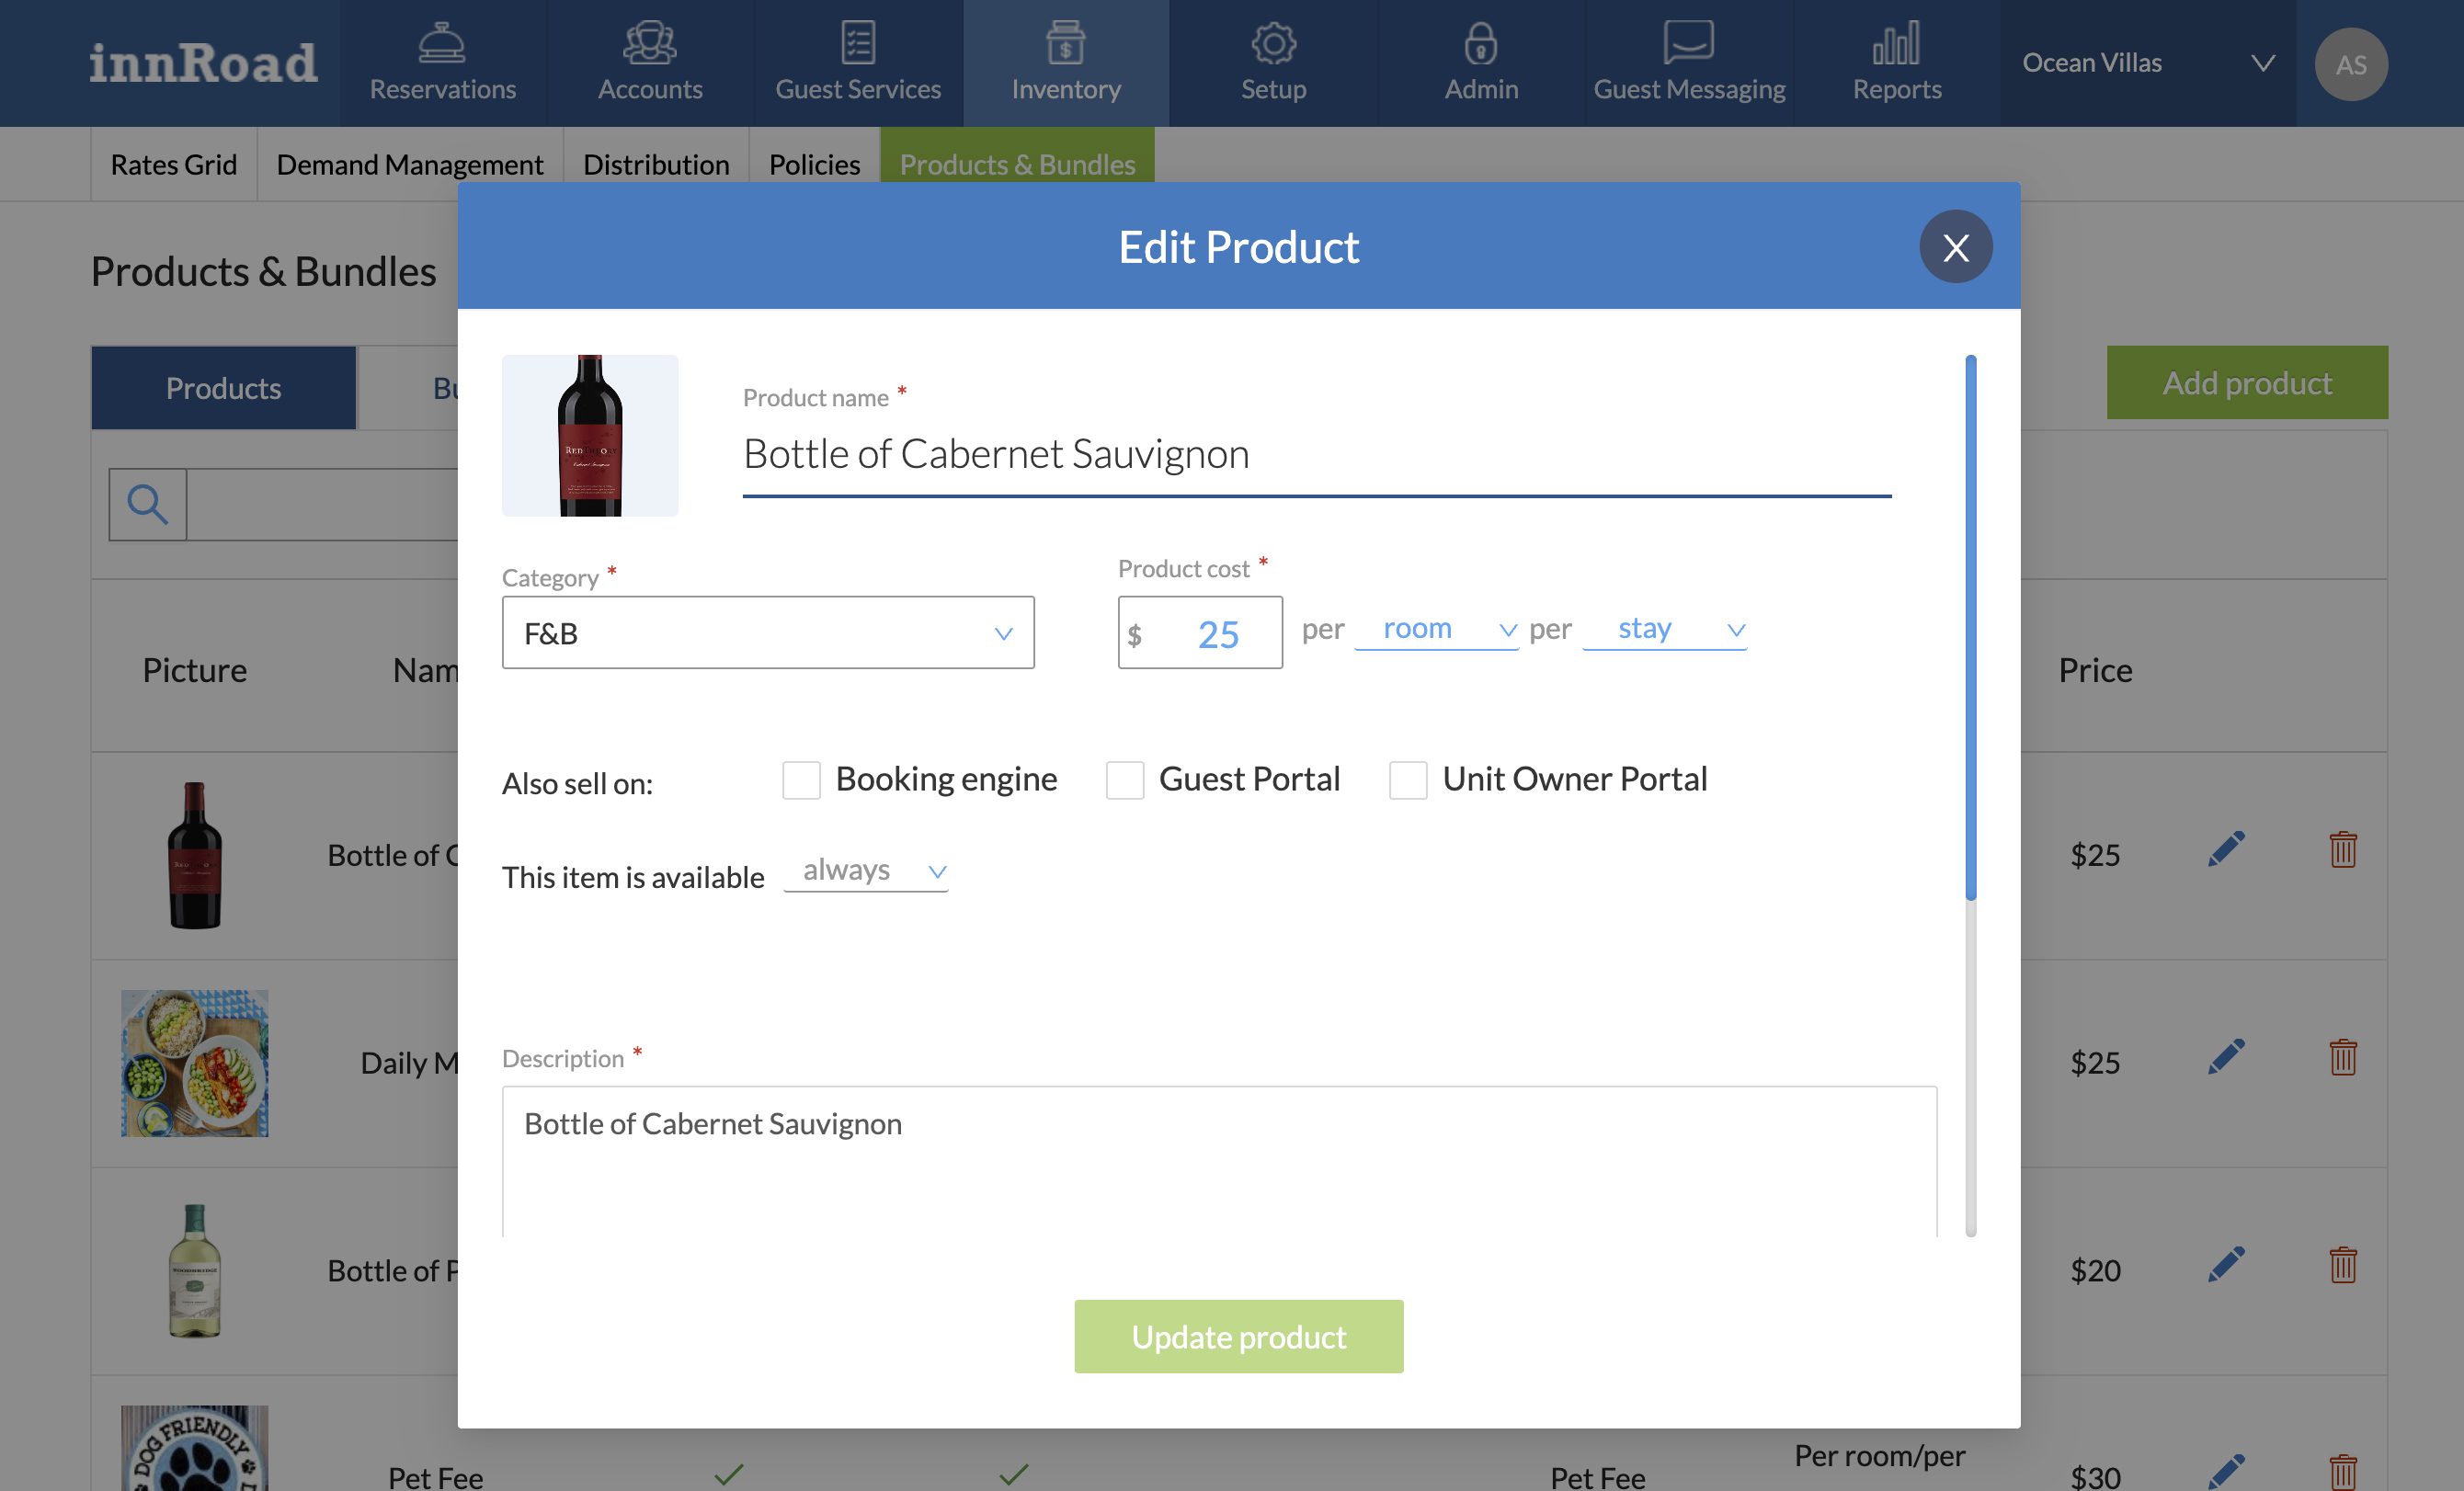The height and width of the screenshot is (1491, 2464).
Task: Open the per room dropdown
Action: 1436,629
